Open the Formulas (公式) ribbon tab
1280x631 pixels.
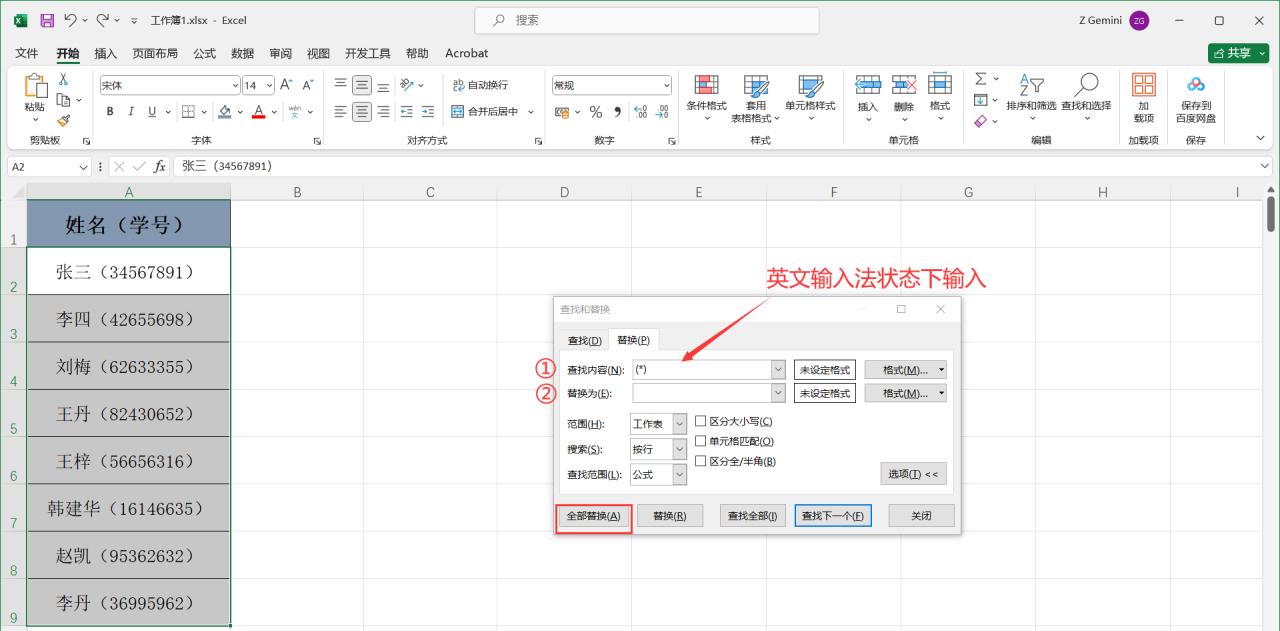click(x=204, y=53)
